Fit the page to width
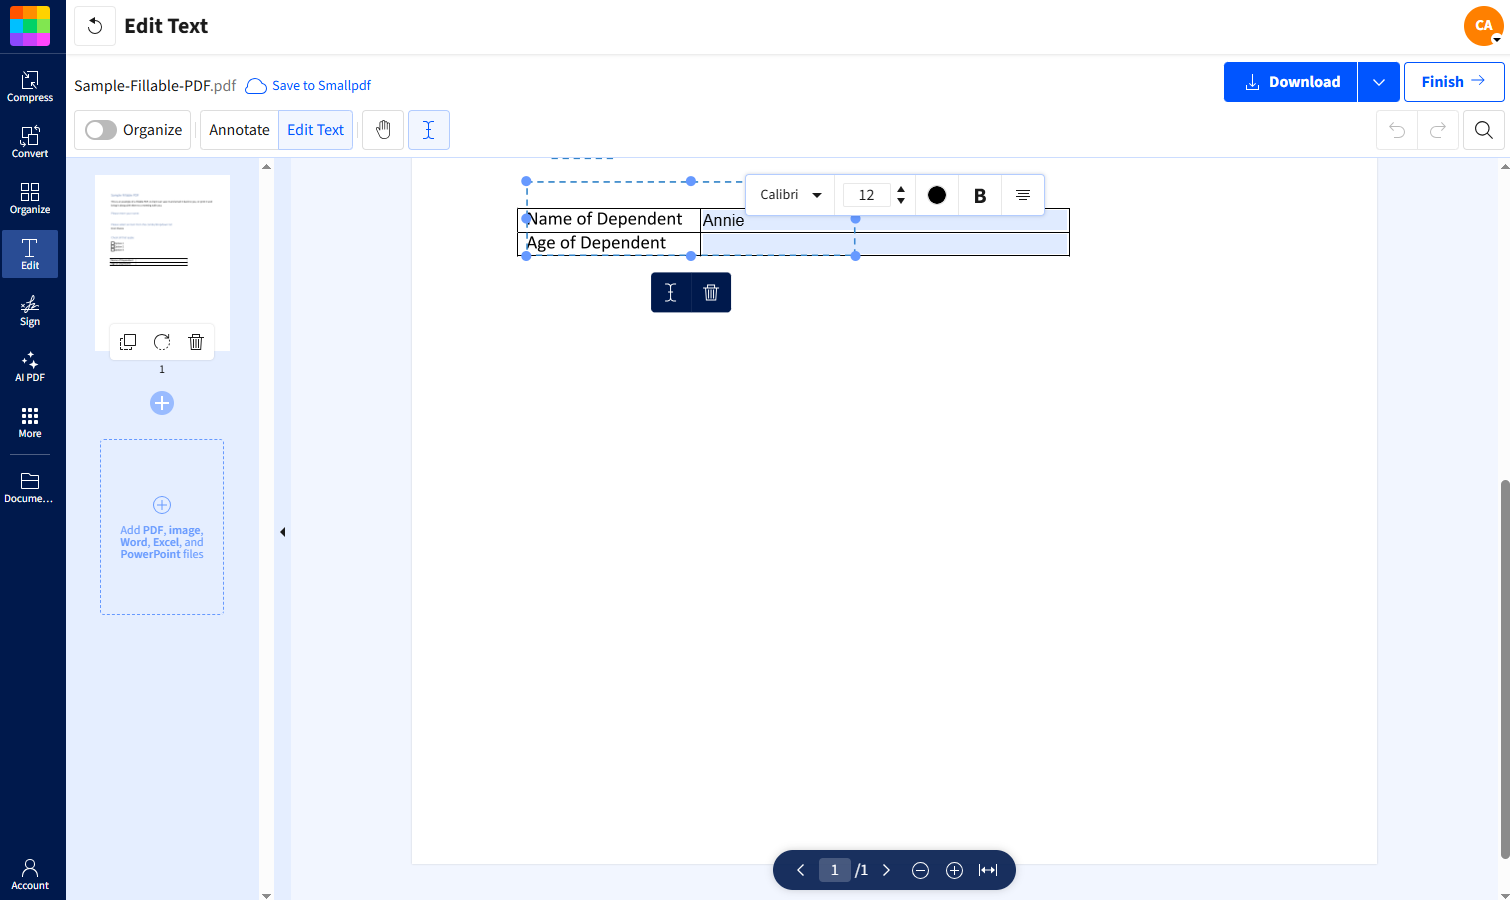This screenshot has height=900, width=1510. pos(988,870)
